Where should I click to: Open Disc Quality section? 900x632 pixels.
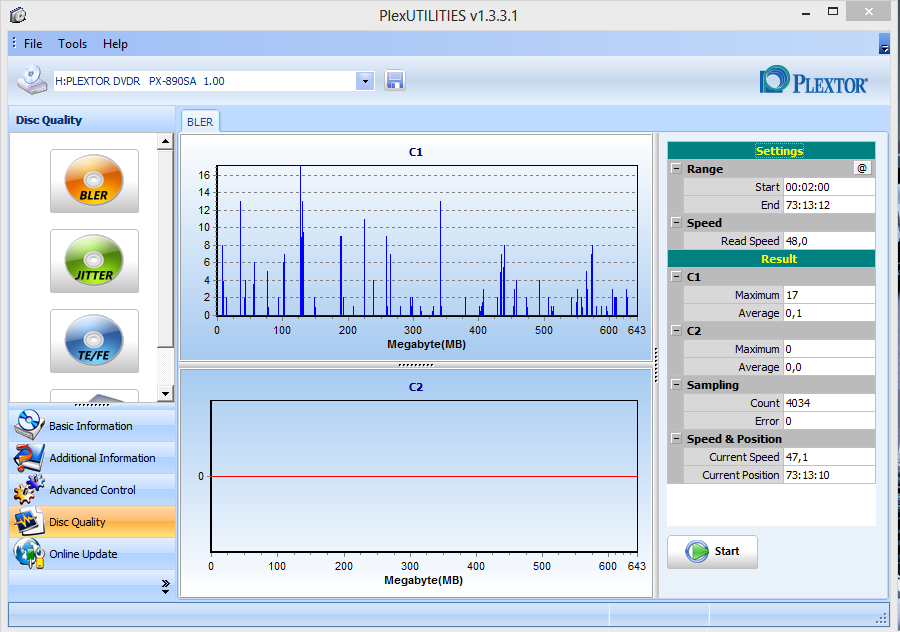point(92,522)
